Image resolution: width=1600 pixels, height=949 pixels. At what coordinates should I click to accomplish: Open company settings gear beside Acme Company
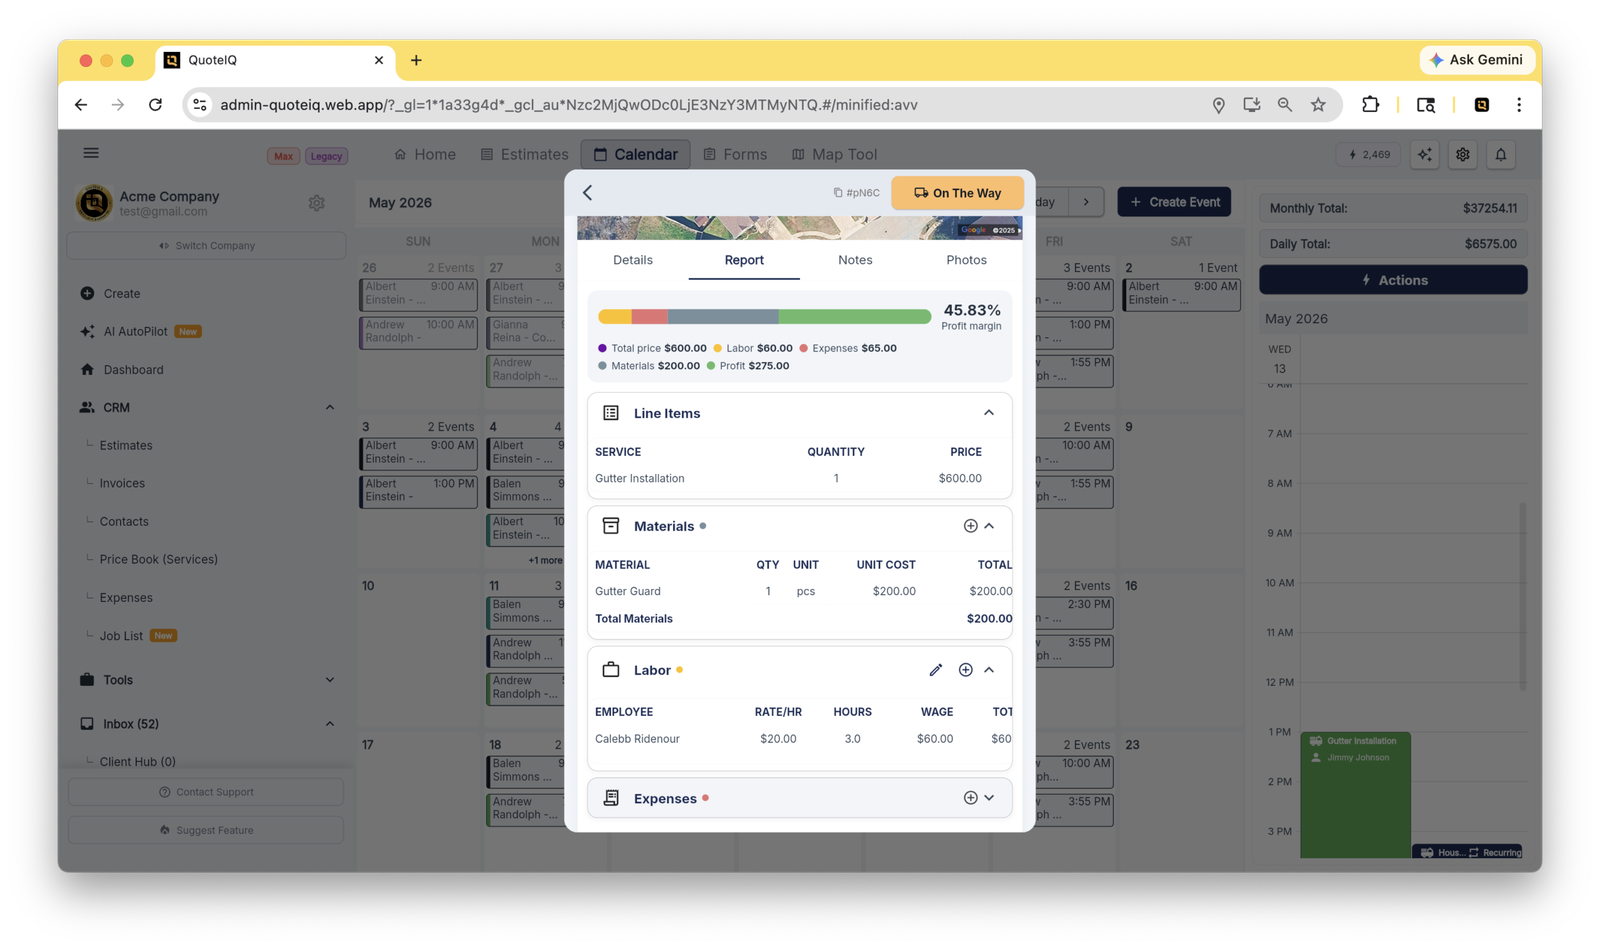pyautogui.click(x=317, y=203)
